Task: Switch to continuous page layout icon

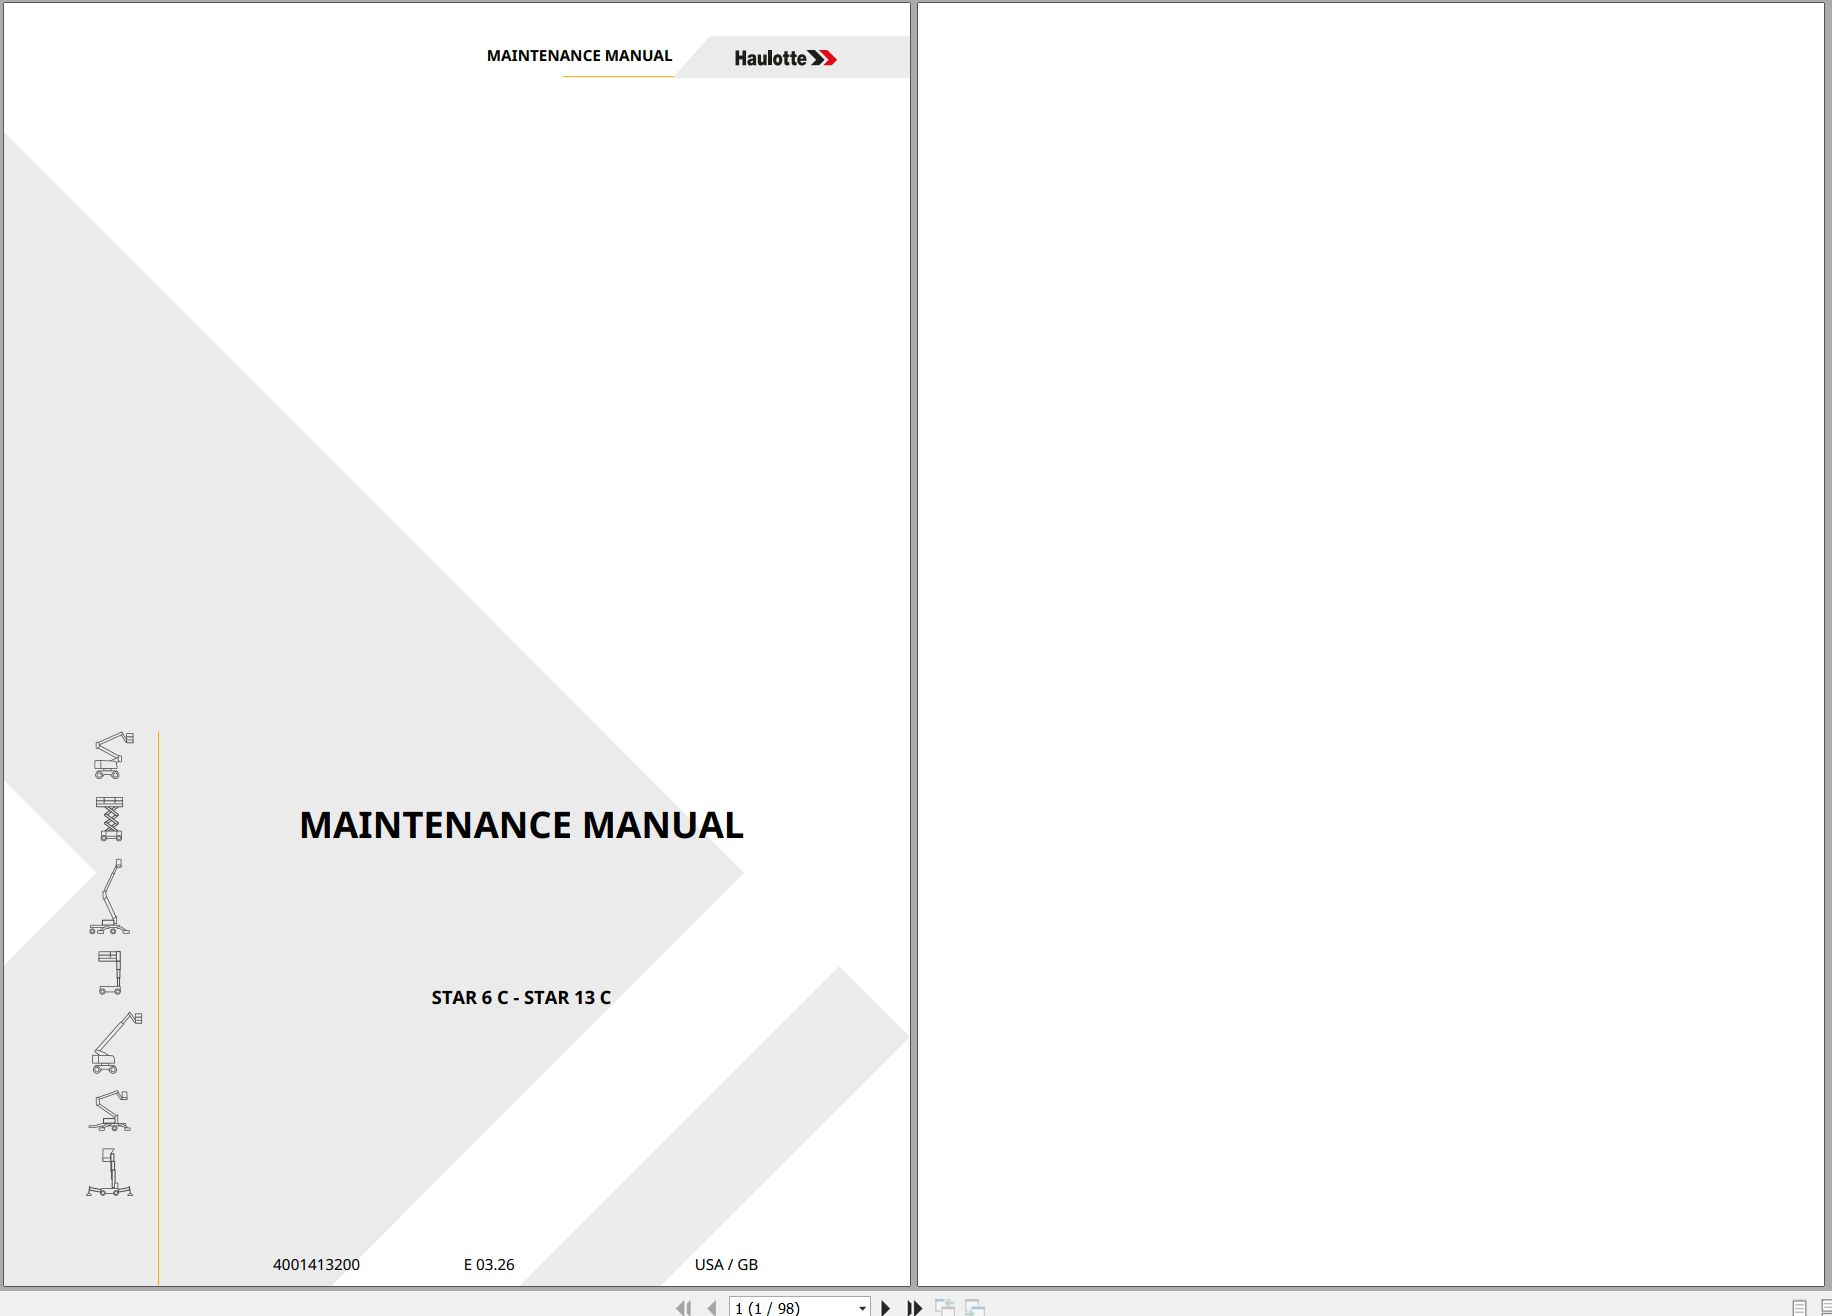Action: (x=1826, y=1307)
